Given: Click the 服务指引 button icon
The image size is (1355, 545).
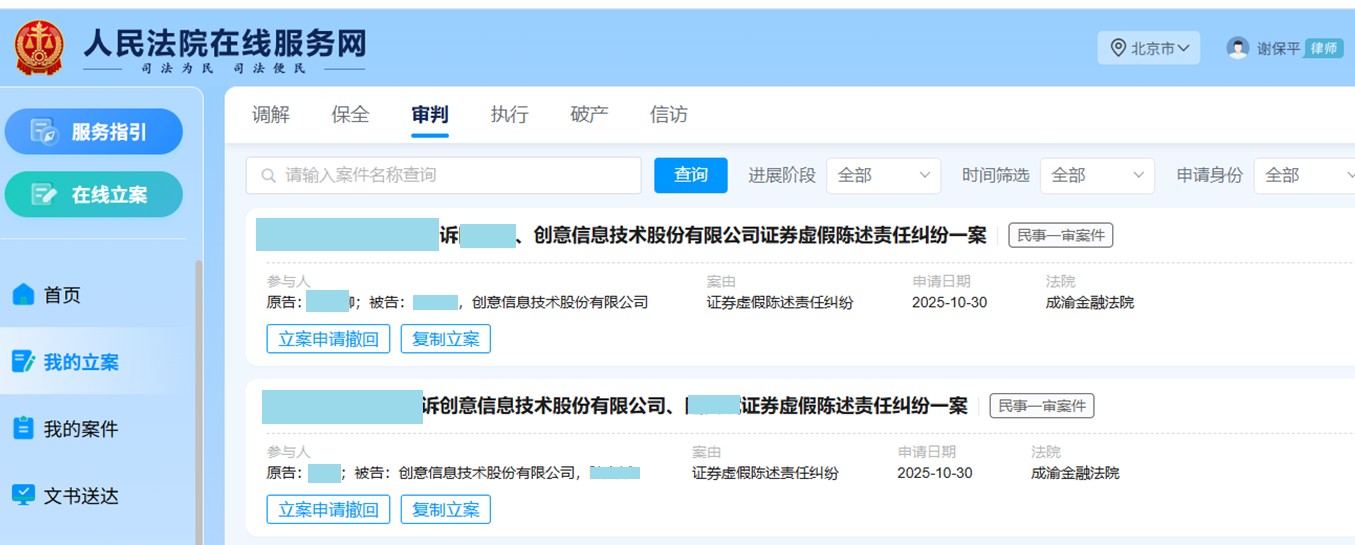Looking at the screenshot, I should tap(45, 132).
